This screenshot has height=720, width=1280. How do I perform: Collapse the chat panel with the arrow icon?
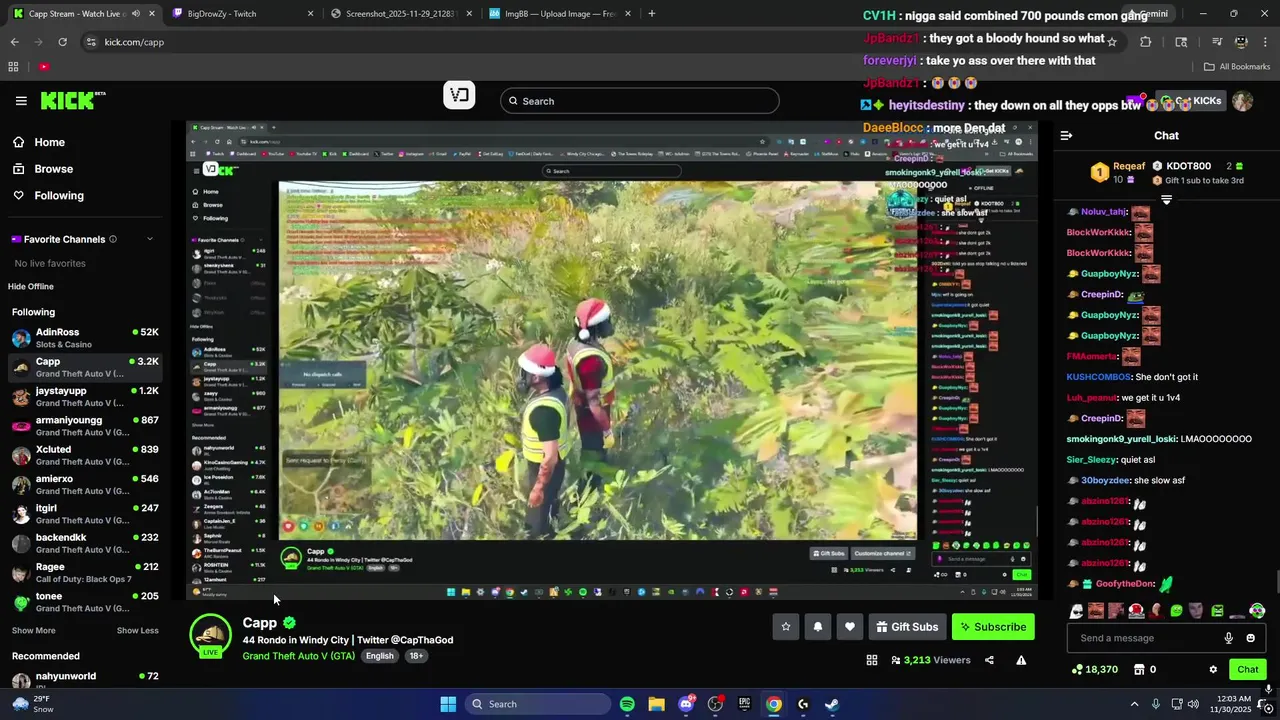pyautogui.click(x=1066, y=135)
